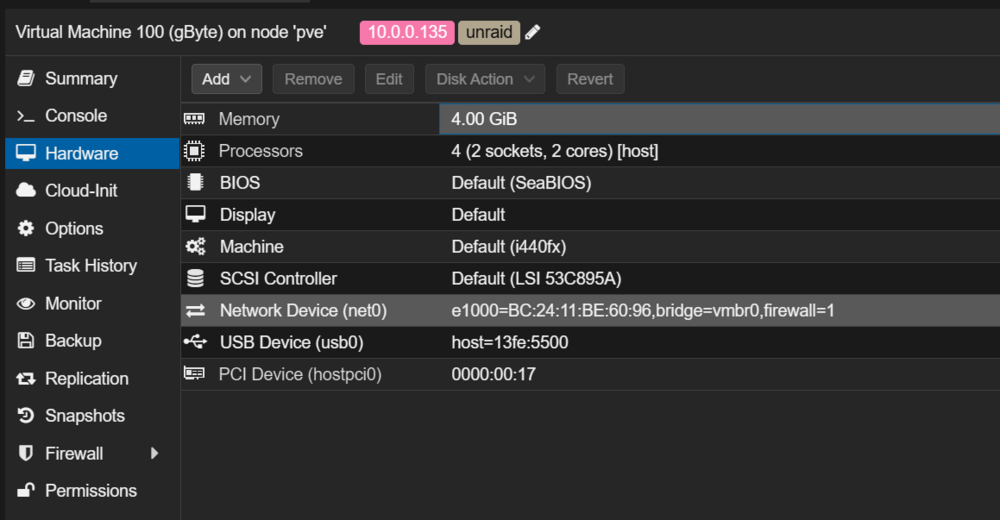Open Console via its terminal icon
The image size is (1000, 520).
tap(26, 115)
